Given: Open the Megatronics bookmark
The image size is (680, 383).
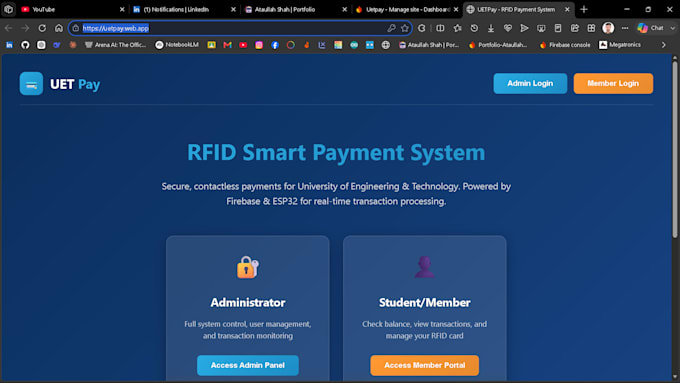Looking at the screenshot, I should tap(620, 45).
